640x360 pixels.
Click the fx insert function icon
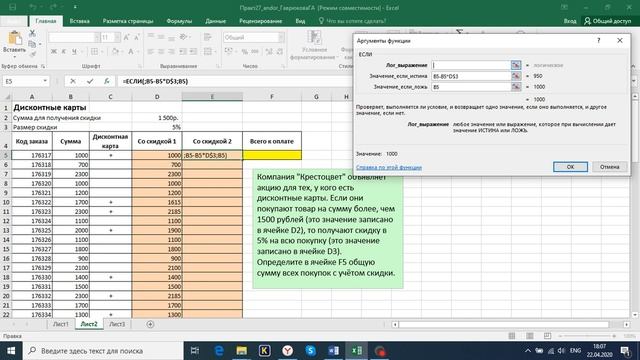107,81
